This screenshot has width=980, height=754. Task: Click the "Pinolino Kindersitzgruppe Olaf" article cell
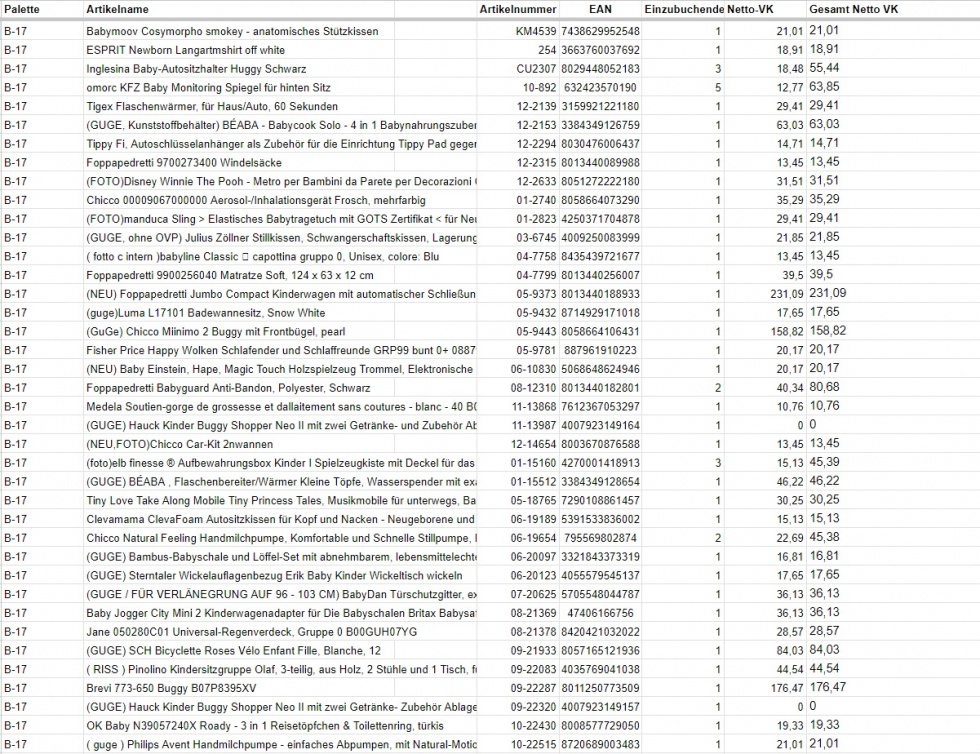tap(281, 669)
